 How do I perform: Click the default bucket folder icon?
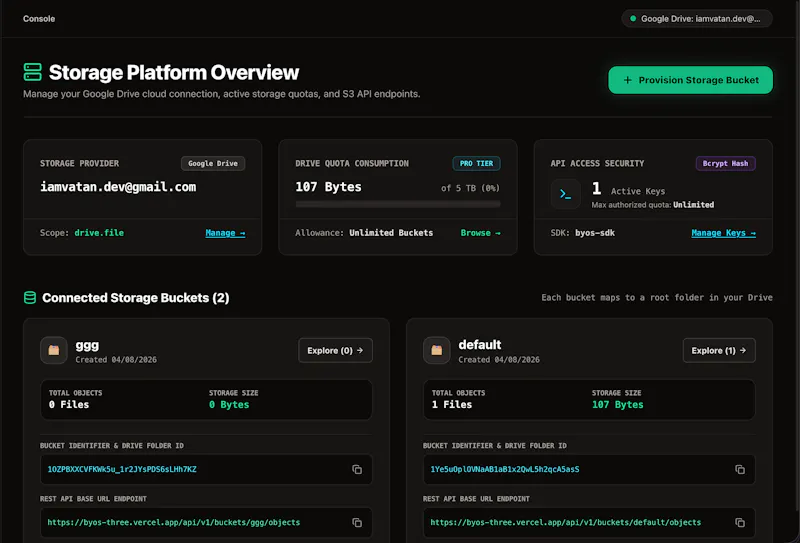(x=436, y=350)
